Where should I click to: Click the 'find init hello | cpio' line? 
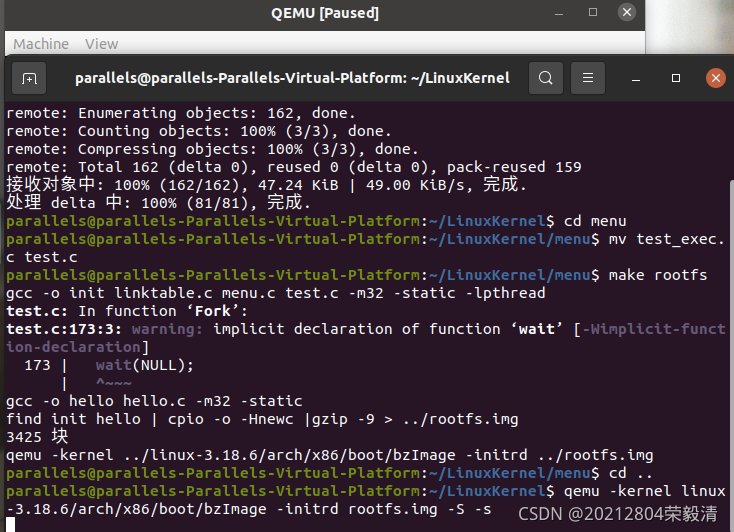[x=262, y=419]
